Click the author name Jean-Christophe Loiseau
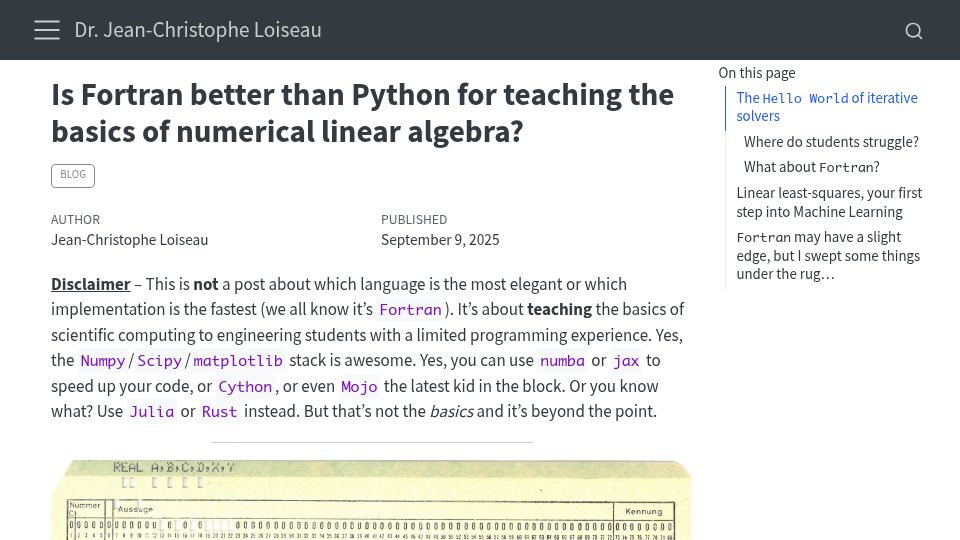The width and height of the screenshot is (960, 540). click(130, 240)
